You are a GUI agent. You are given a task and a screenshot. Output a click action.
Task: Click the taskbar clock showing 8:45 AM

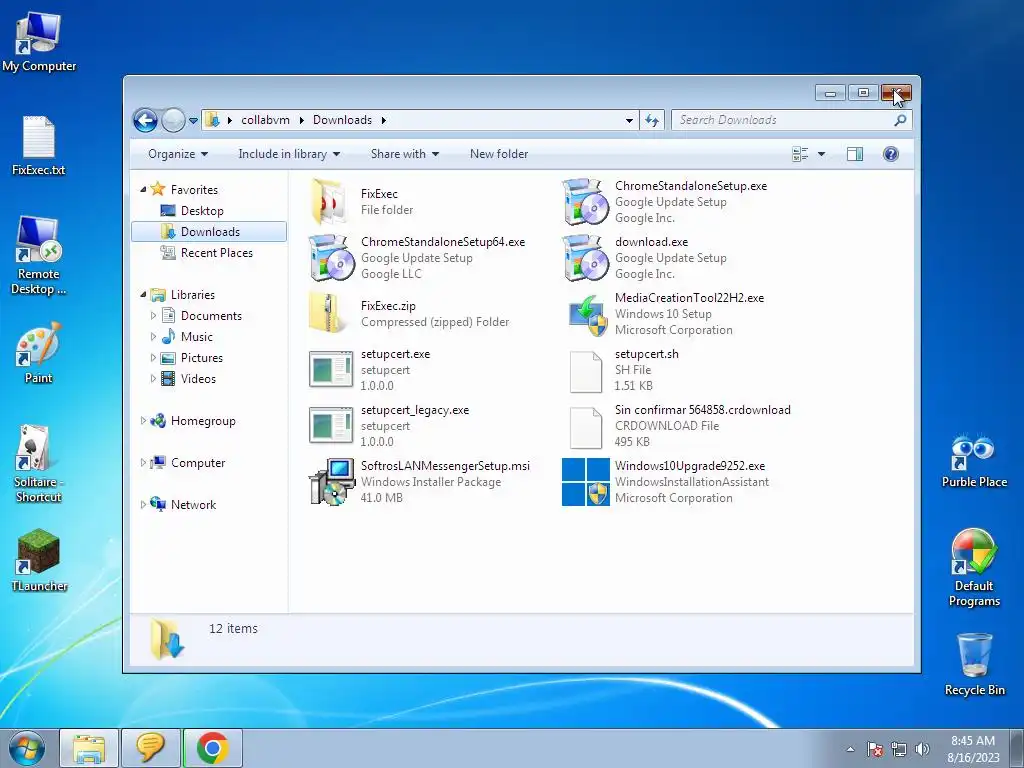coord(973,749)
